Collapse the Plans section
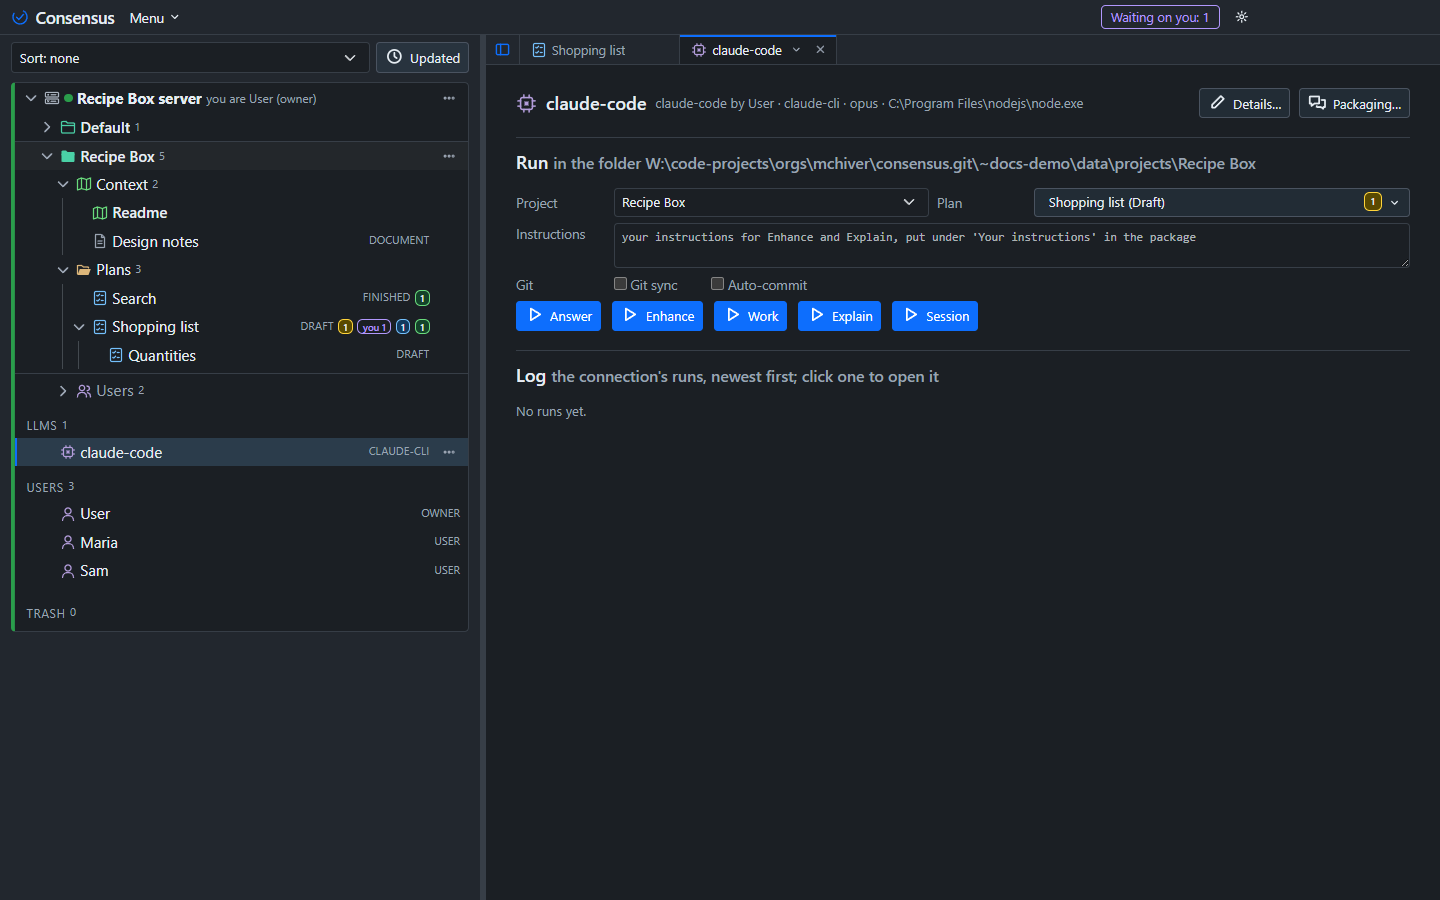This screenshot has width=1440, height=900. (x=63, y=270)
